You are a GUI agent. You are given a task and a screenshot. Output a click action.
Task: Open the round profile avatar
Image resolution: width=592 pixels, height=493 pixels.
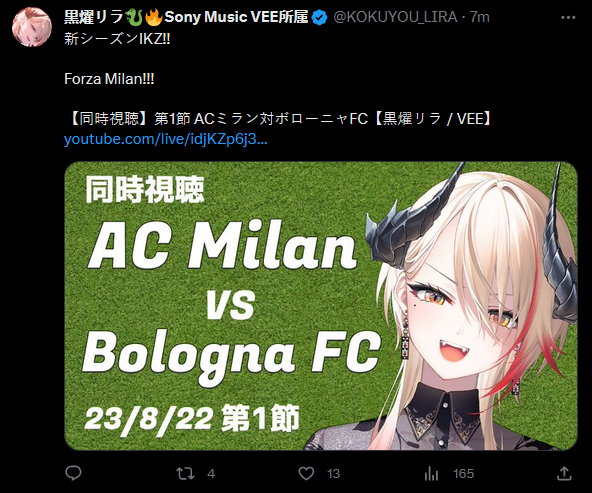pos(32,27)
